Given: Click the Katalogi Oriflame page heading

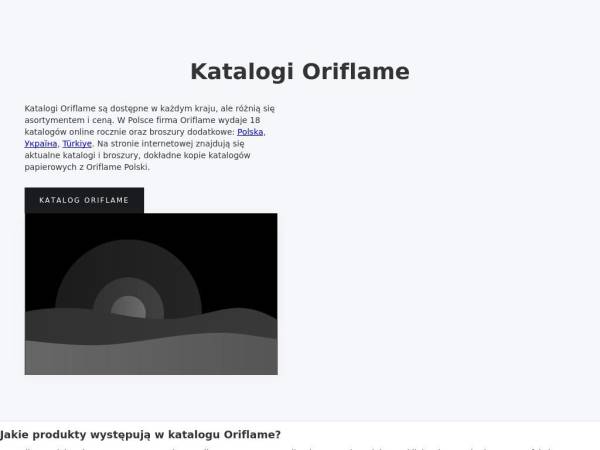Looking at the screenshot, I should pos(300,72).
